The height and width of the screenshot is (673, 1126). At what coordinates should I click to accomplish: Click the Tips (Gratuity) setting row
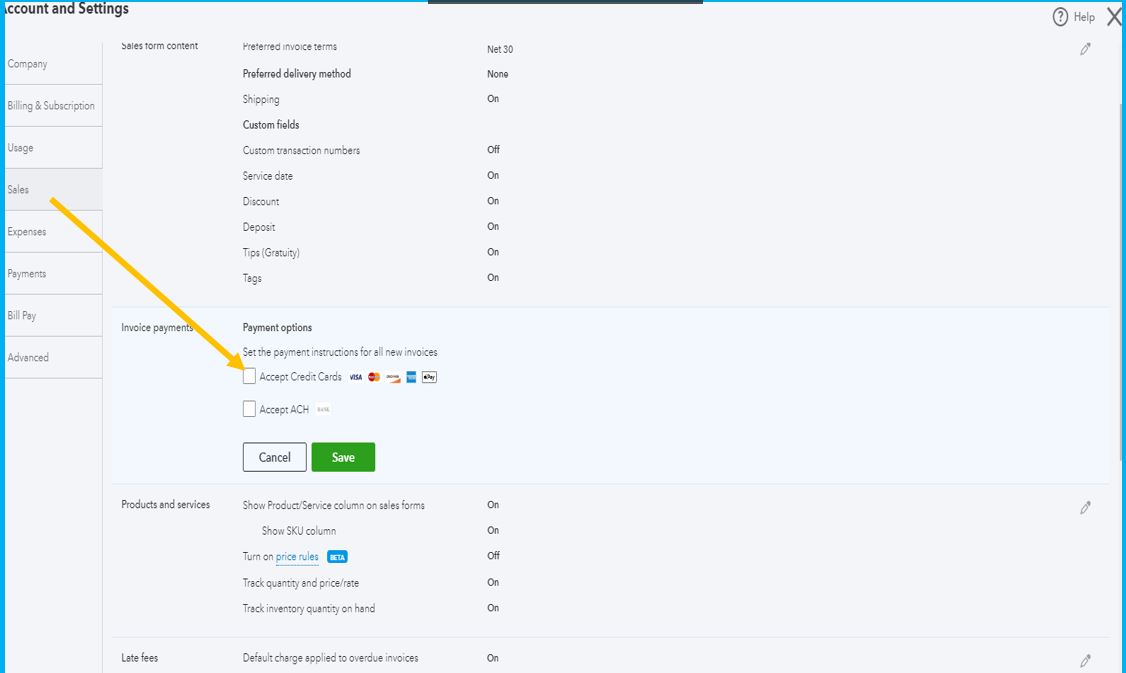pyautogui.click(x=271, y=253)
